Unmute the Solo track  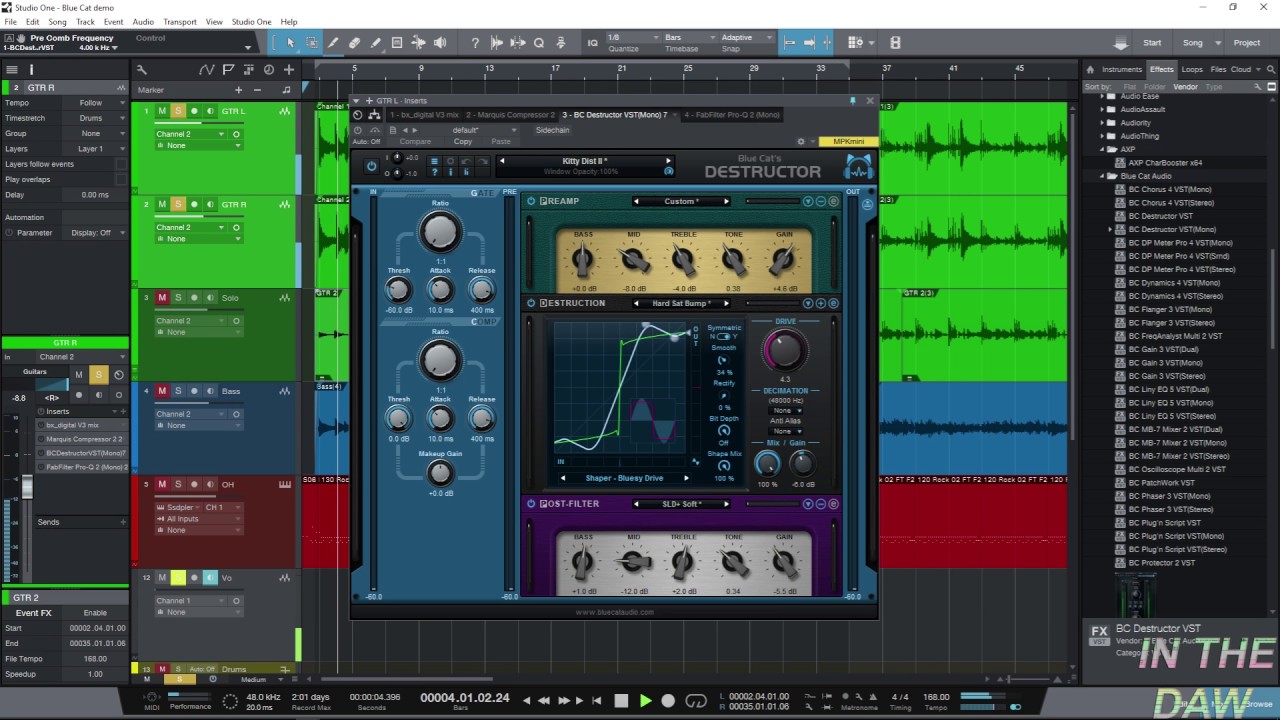coord(162,298)
